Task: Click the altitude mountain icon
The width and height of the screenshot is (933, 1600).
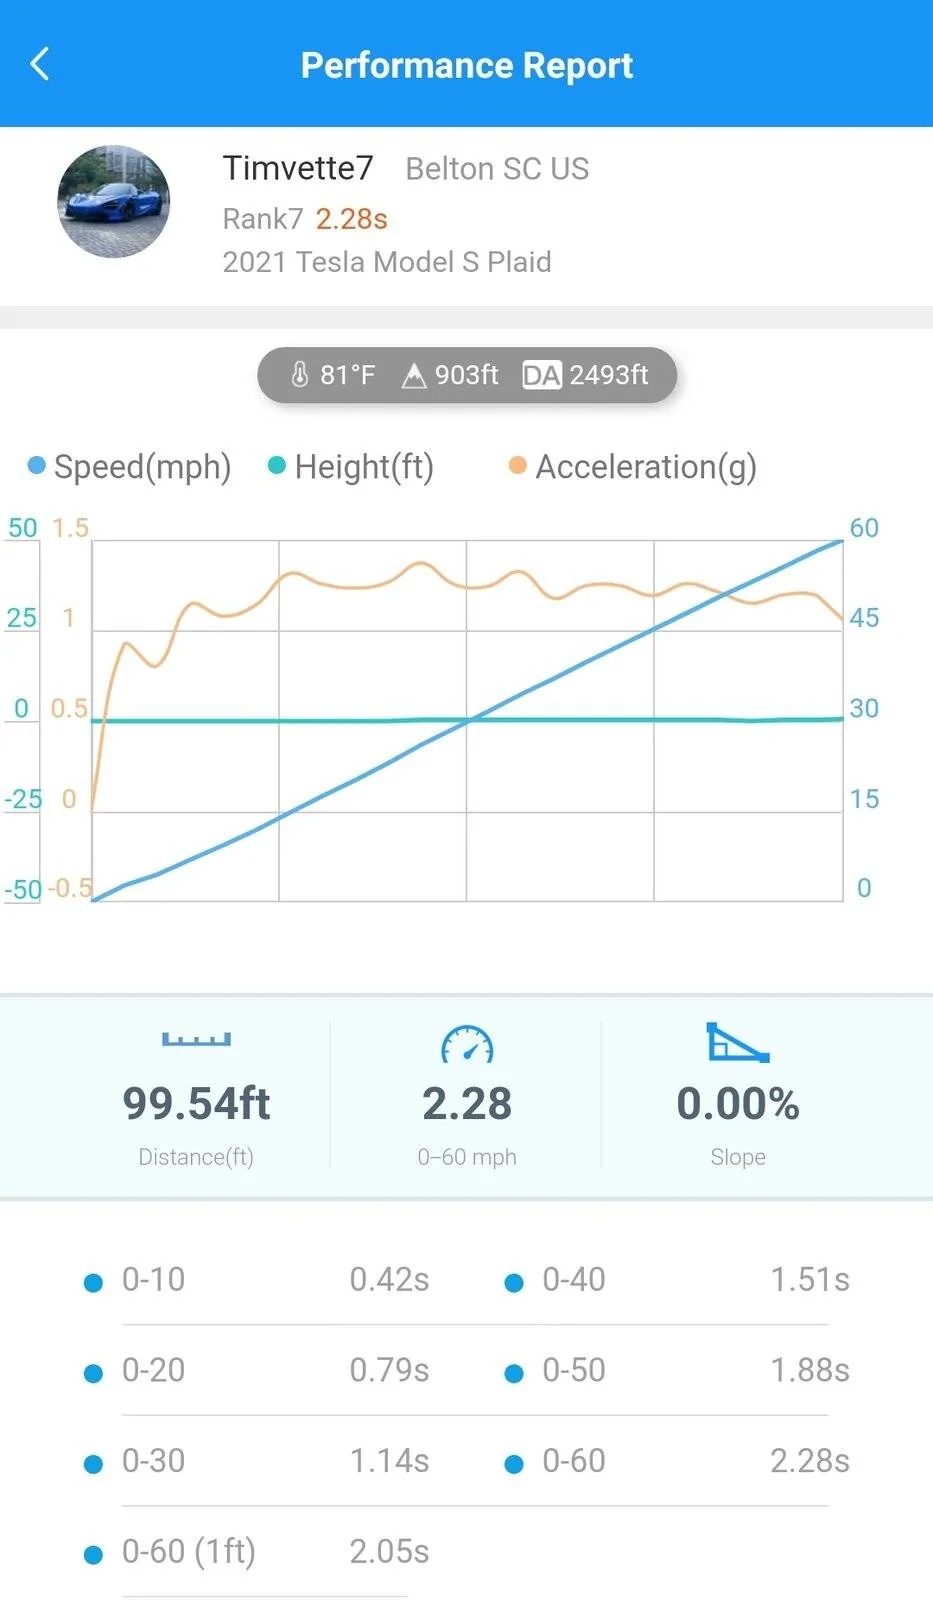Action: (413, 376)
